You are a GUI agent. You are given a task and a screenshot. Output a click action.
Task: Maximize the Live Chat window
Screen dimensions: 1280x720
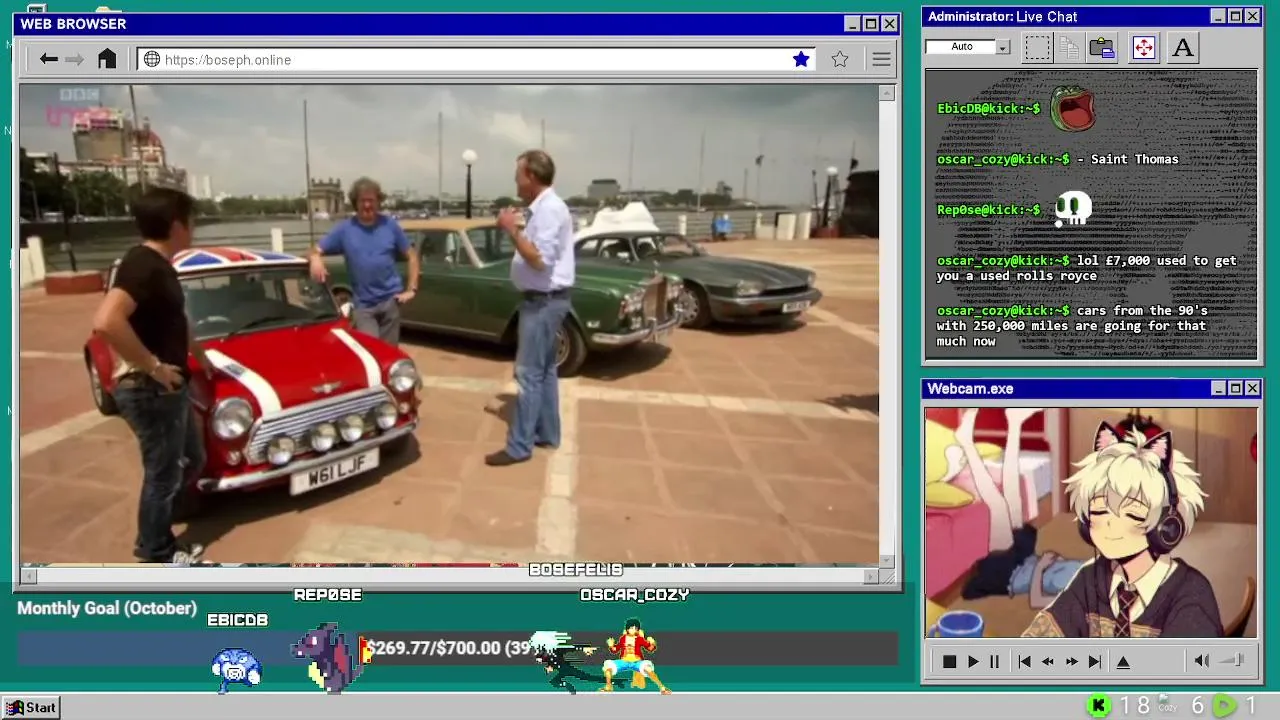click(x=1235, y=16)
